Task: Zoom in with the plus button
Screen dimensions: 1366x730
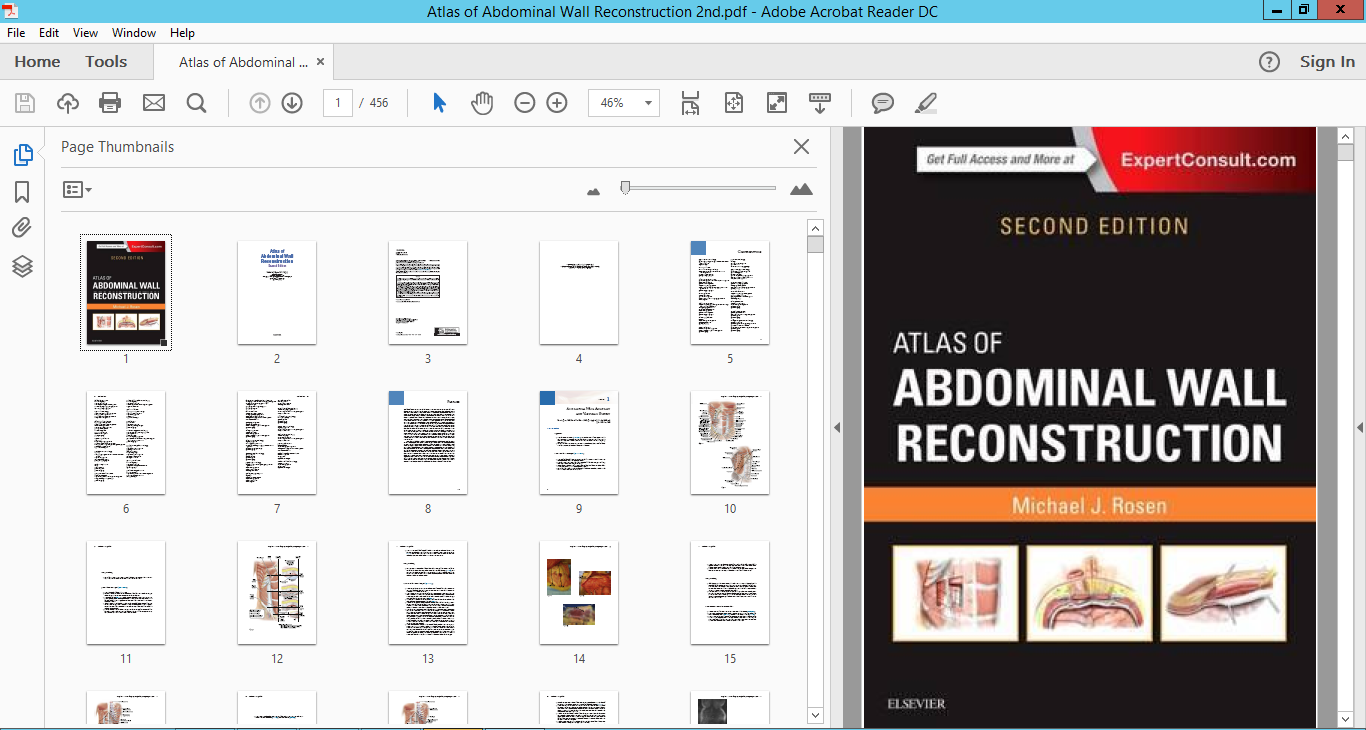Action: 557,103
